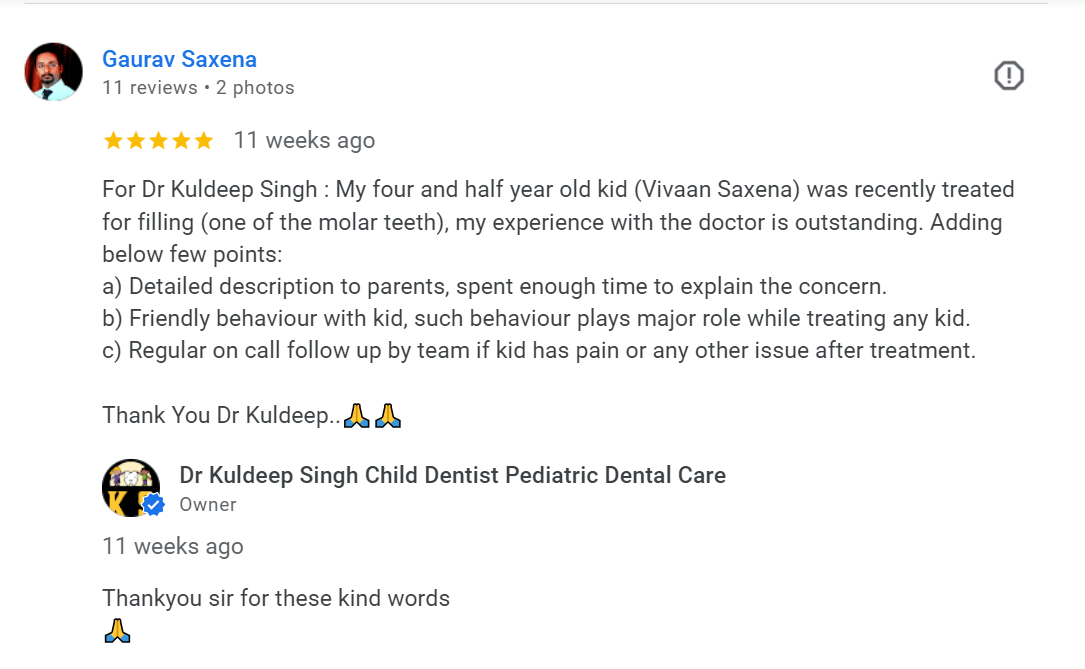1085x669 pixels.
Task: Click the timestamp beside the star rating
Action: coord(304,141)
